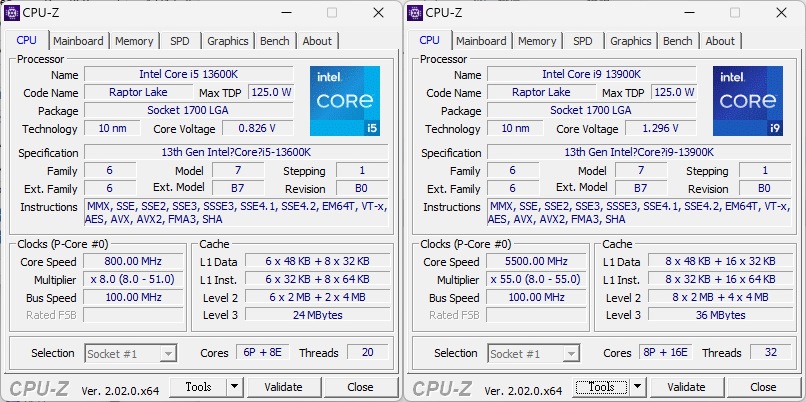The image size is (806, 402).
Task: Switch to SPD tab in left window
Action: [x=179, y=41]
